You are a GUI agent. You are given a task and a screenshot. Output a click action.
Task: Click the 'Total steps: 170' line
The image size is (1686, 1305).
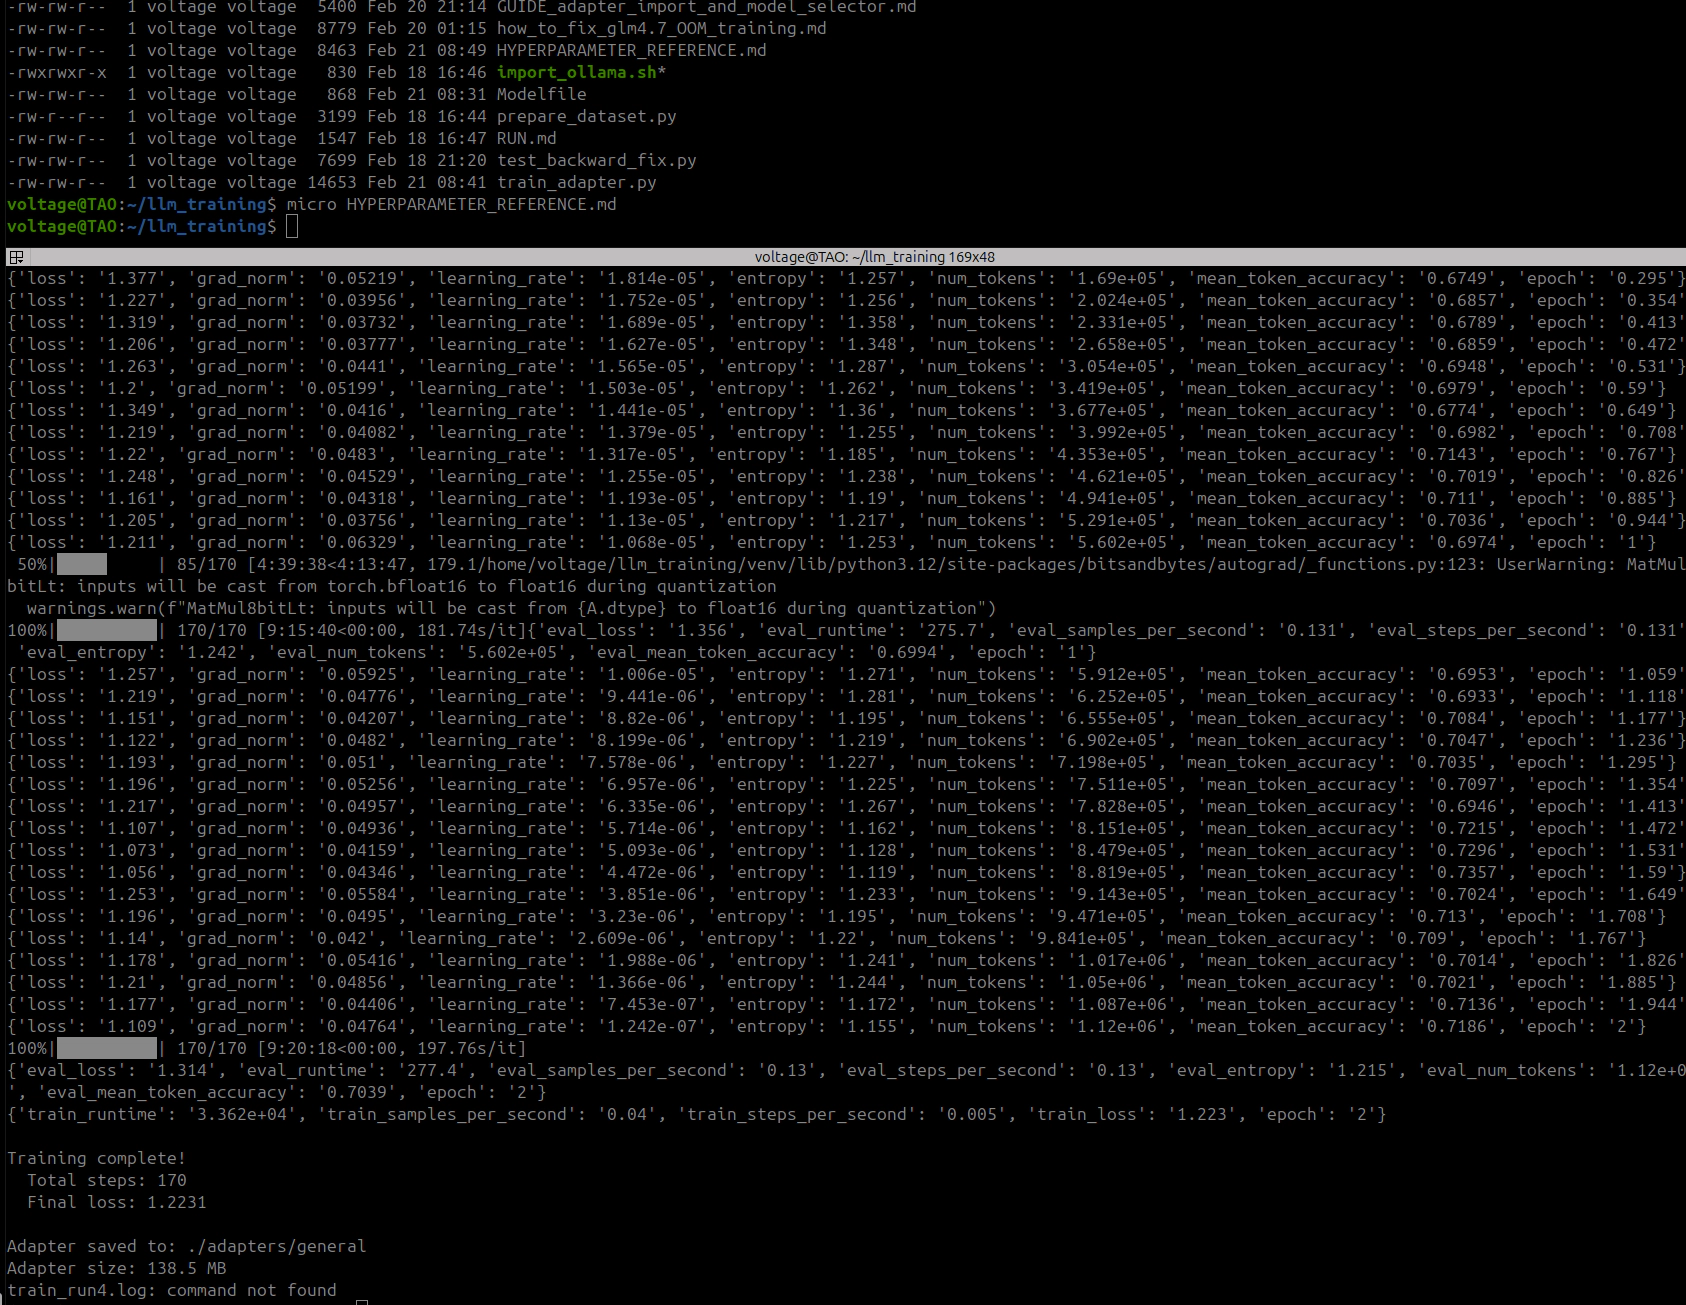pos(106,1180)
